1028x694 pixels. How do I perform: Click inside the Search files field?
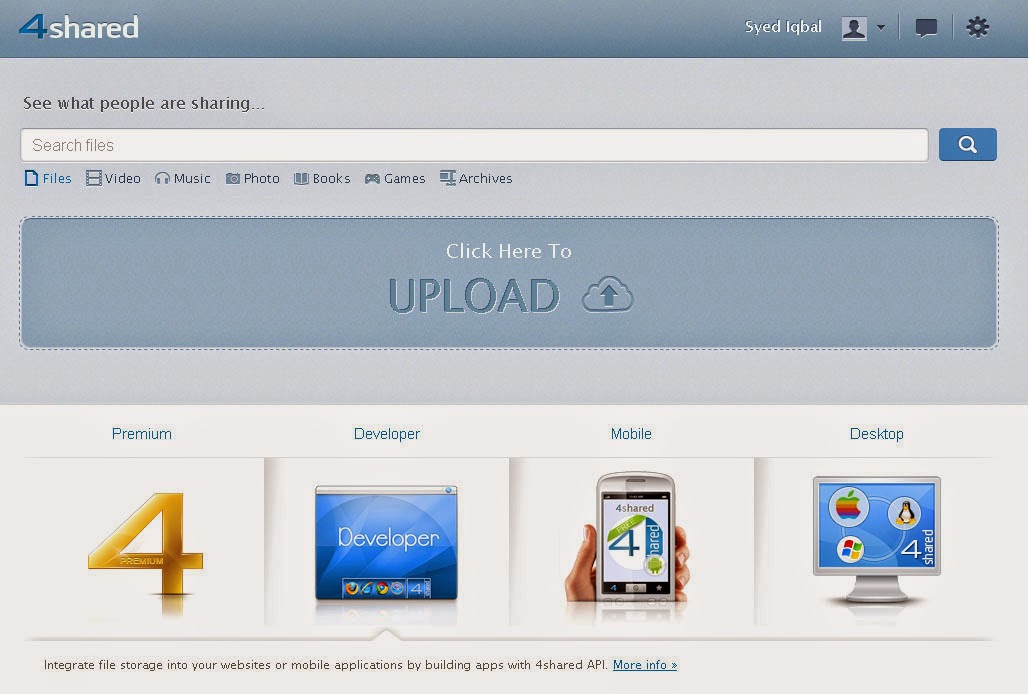tap(474, 145)
